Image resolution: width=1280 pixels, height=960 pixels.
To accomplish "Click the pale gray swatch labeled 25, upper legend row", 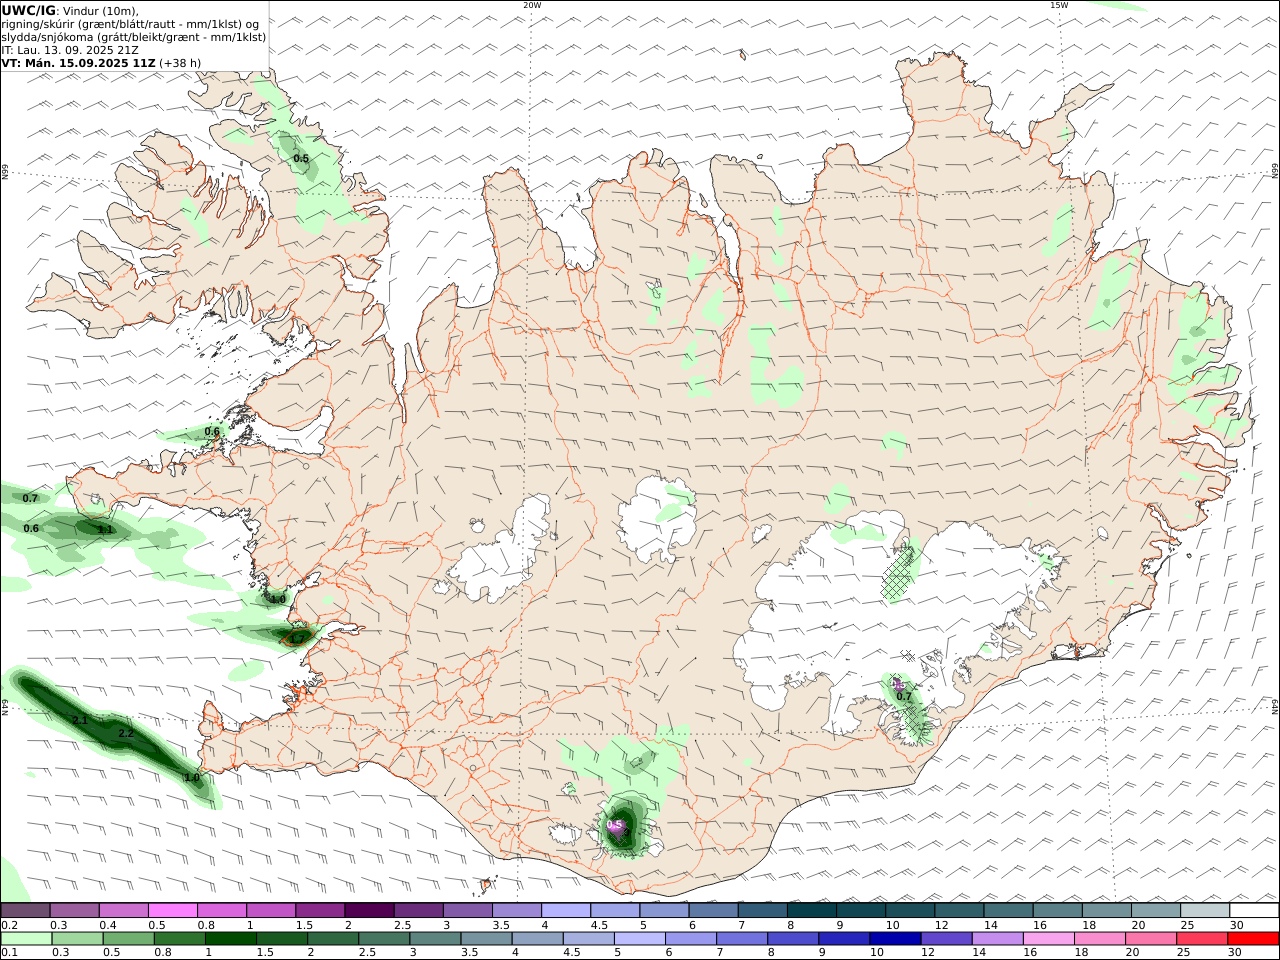I will [x=1204, y=910].
